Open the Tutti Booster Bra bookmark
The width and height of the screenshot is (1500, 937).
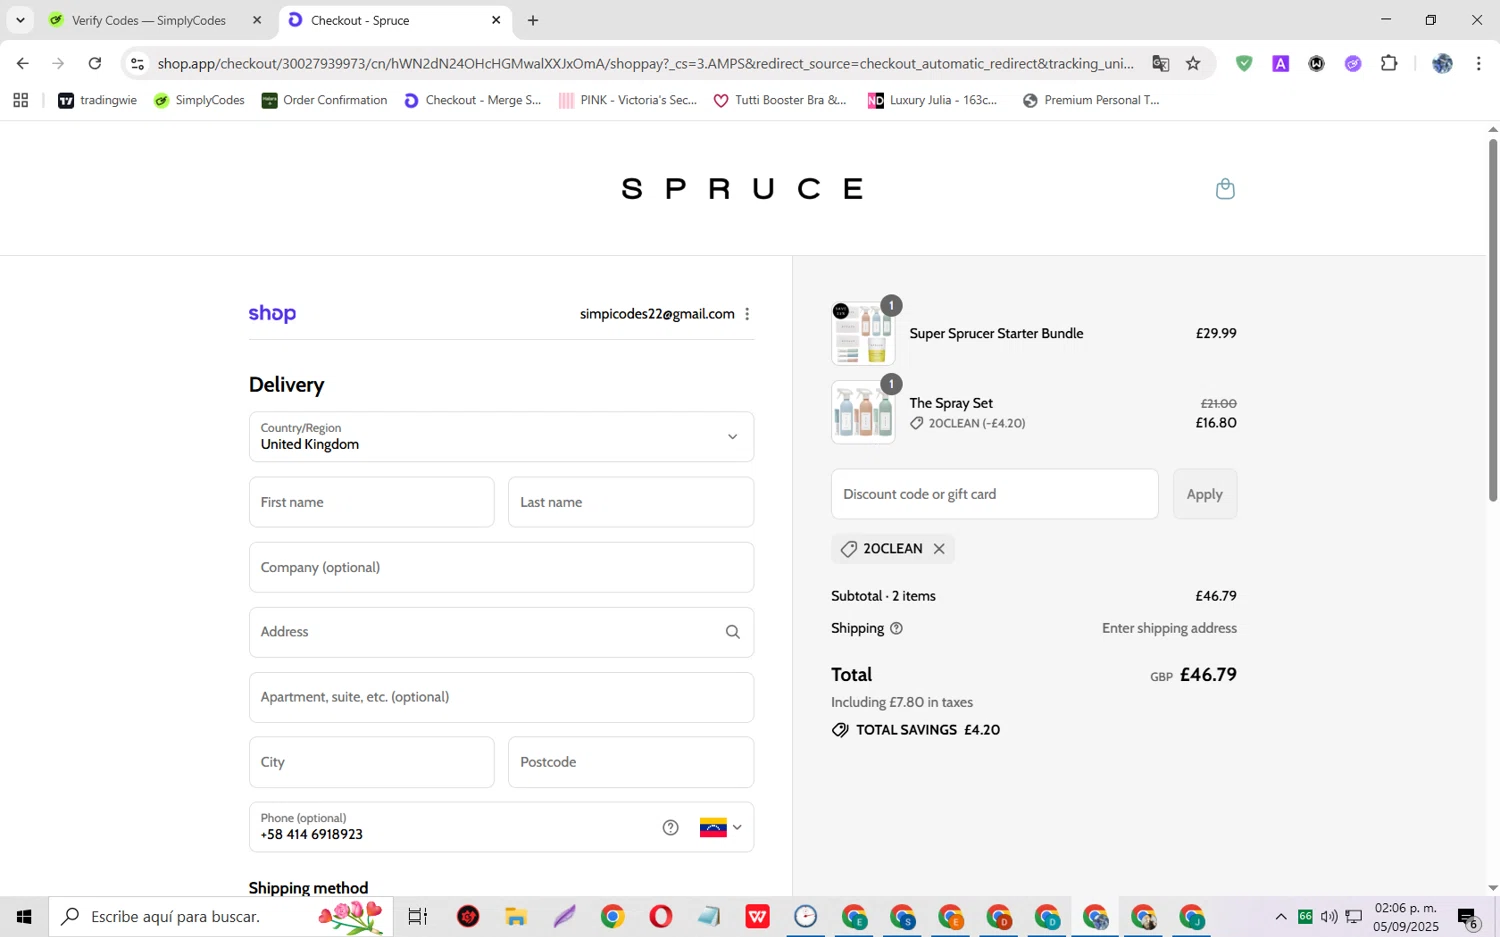779,100
